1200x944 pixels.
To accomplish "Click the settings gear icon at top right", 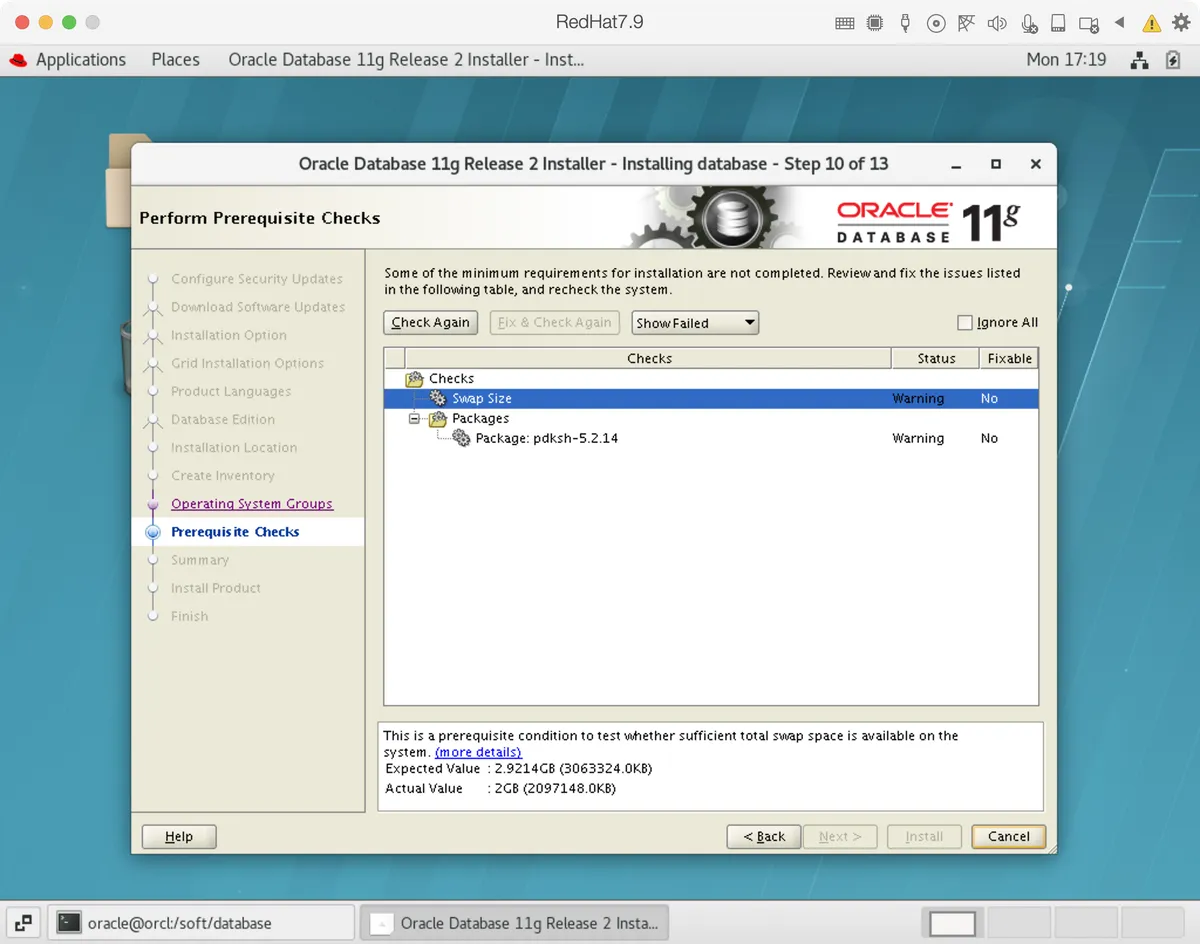I will coord(1180,21).
